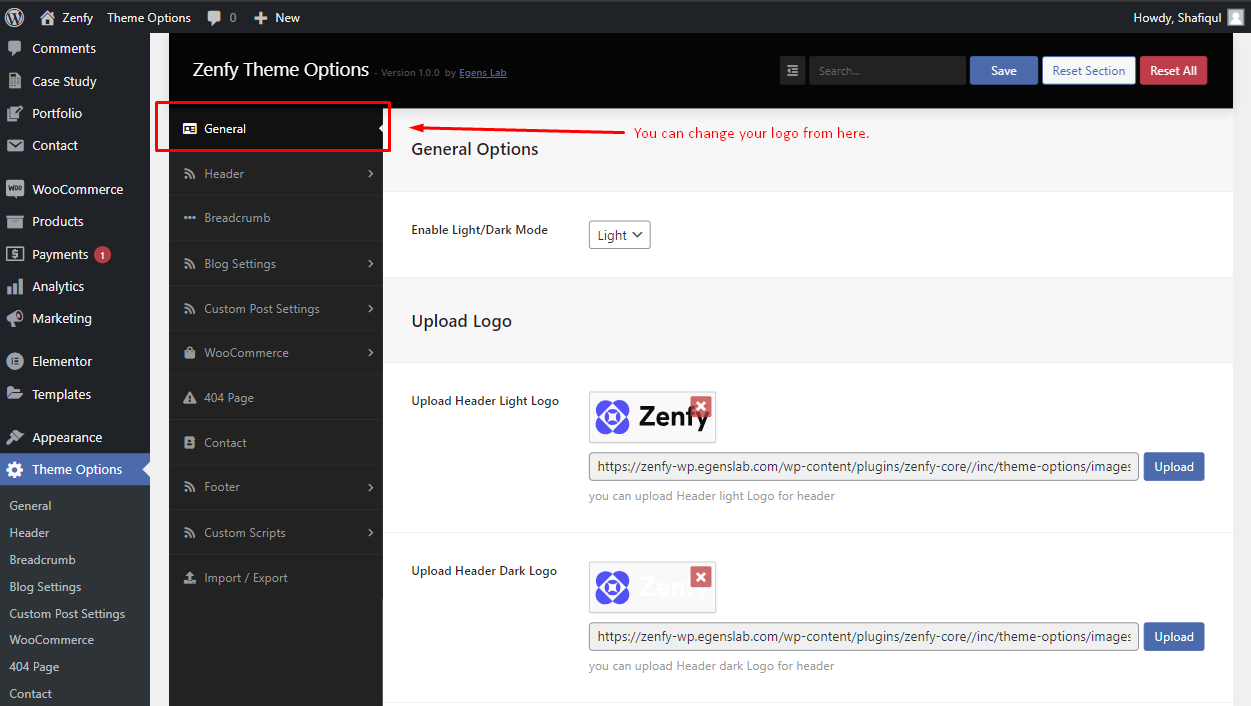The width and height of the screenshot is (1251, 706).
Task: Remove the Header Dark Logo image
Action: pyautogui.click(x=701, y=576)
